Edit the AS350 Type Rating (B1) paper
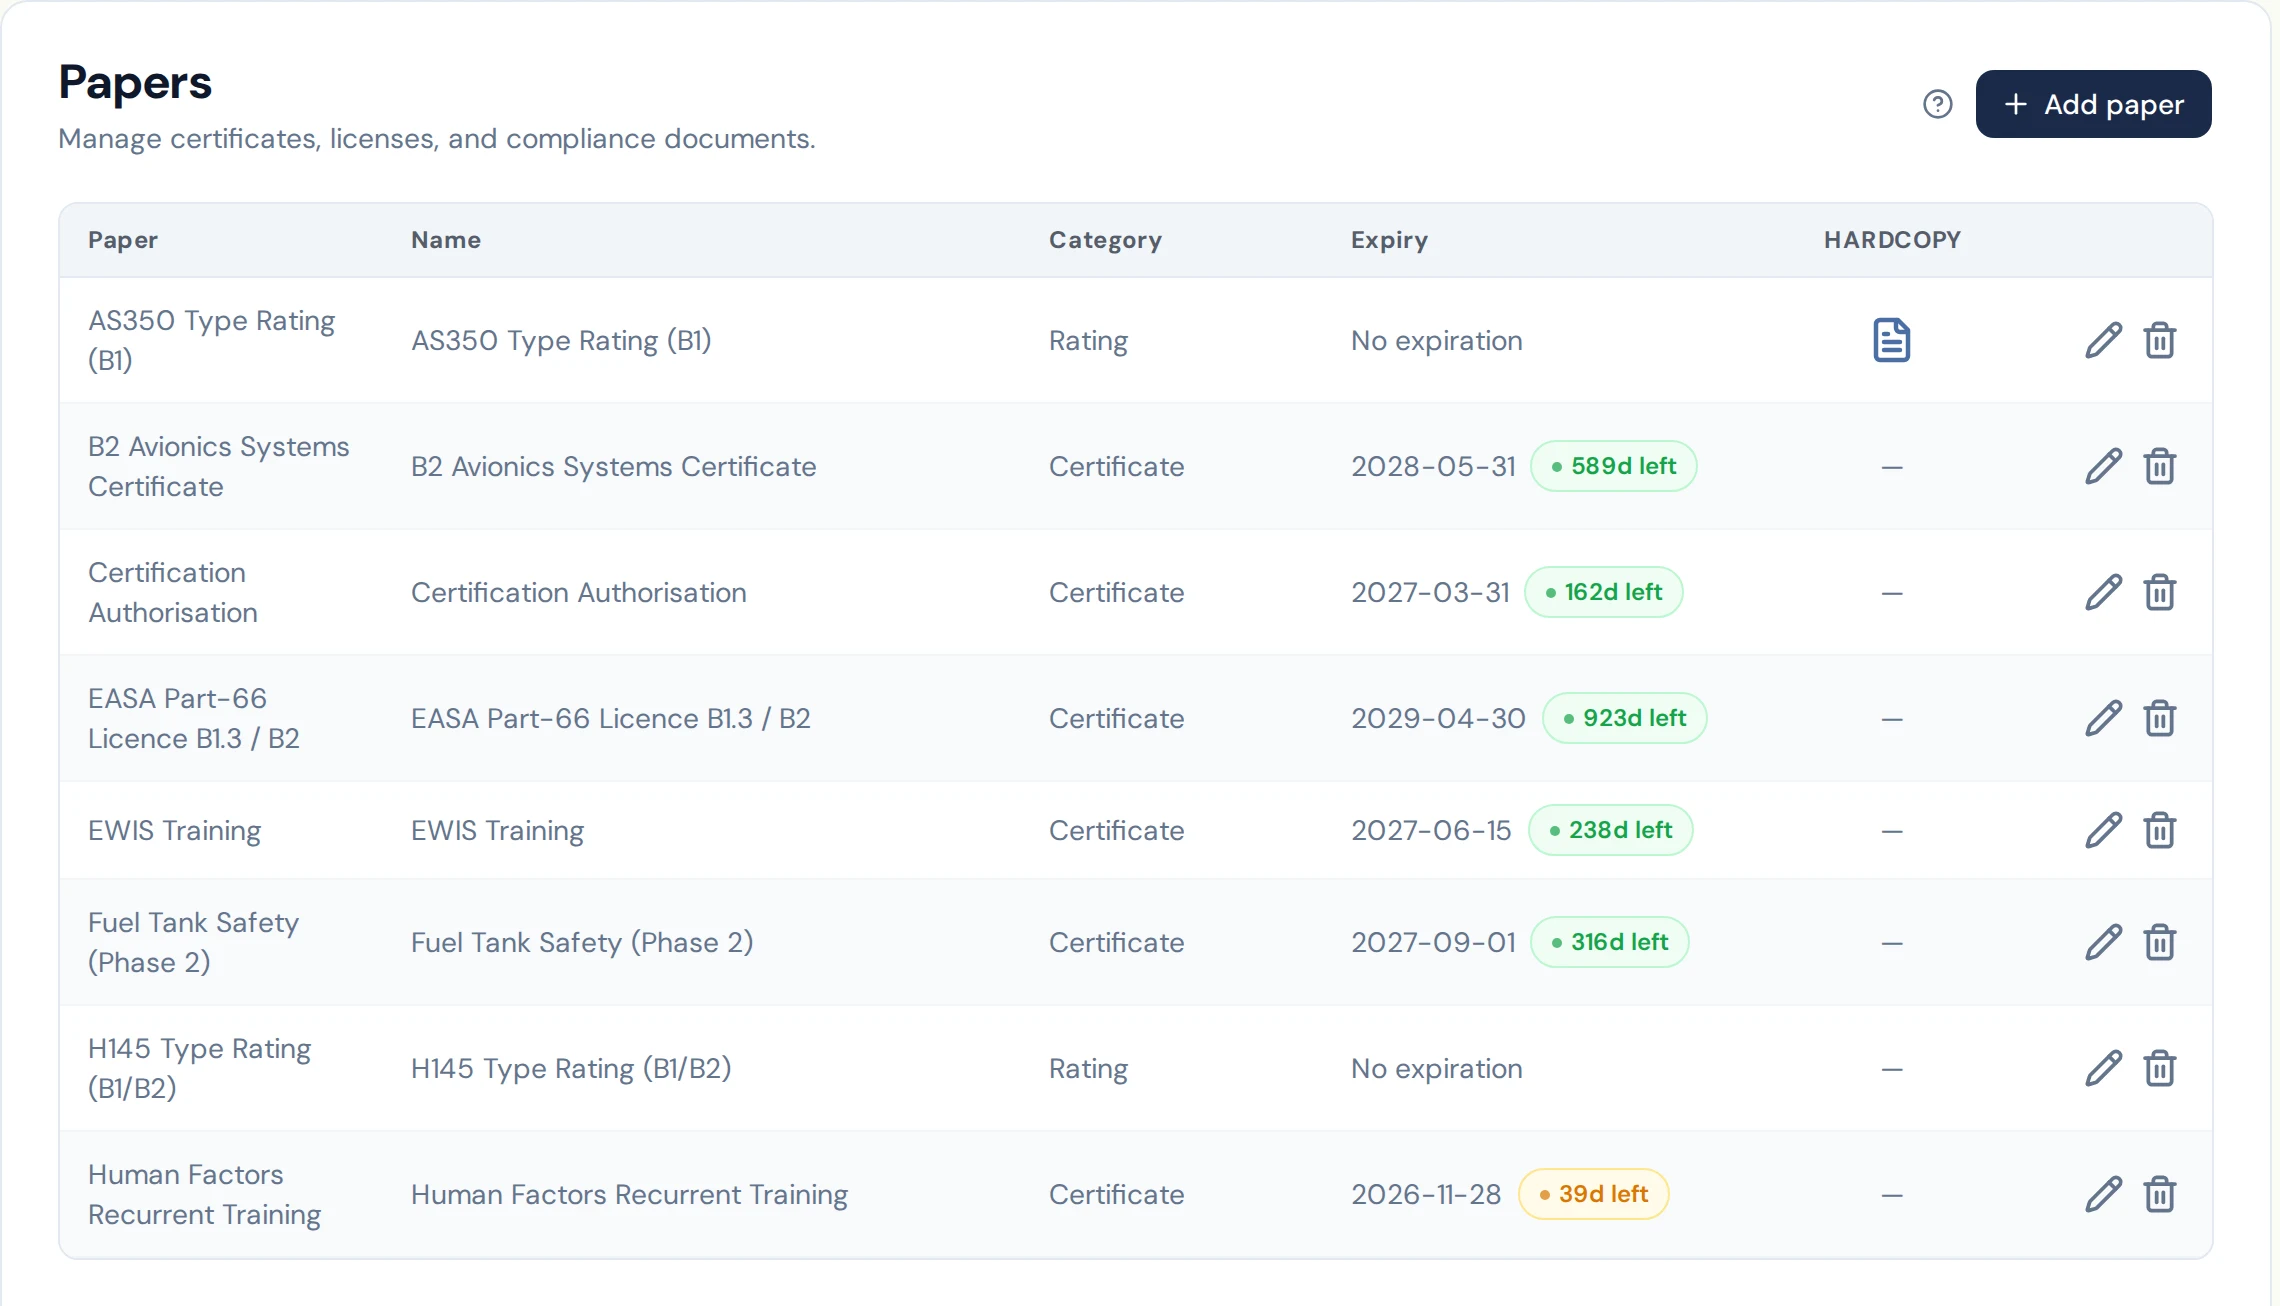Image resolution: width=2280 pixels, height=1306 pixels. tap(2103, 340)
